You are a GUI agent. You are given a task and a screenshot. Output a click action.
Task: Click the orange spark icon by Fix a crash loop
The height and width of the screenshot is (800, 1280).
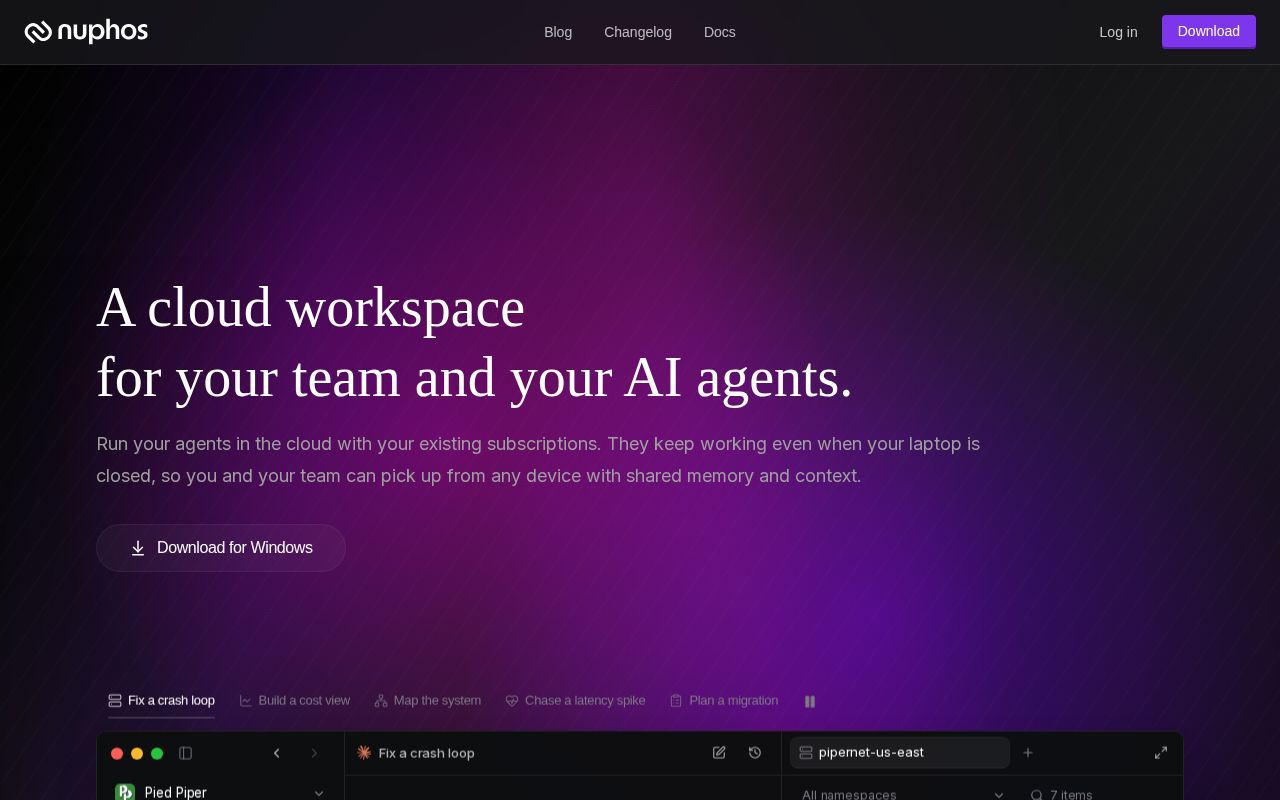364,753
